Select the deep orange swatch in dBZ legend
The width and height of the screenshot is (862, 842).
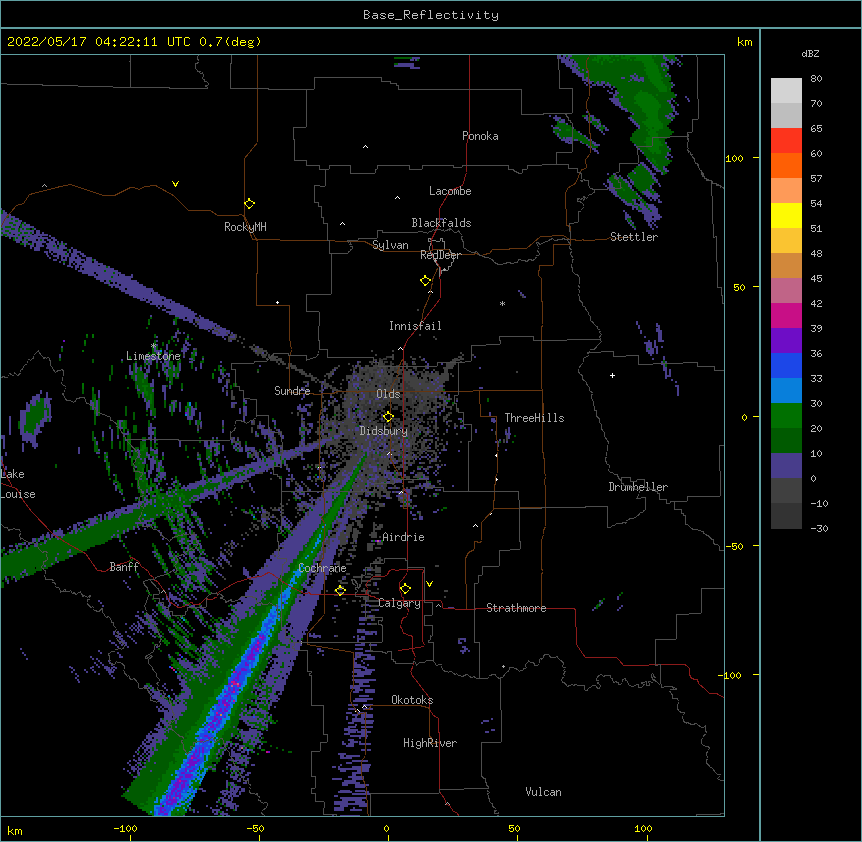pos(786,165)
